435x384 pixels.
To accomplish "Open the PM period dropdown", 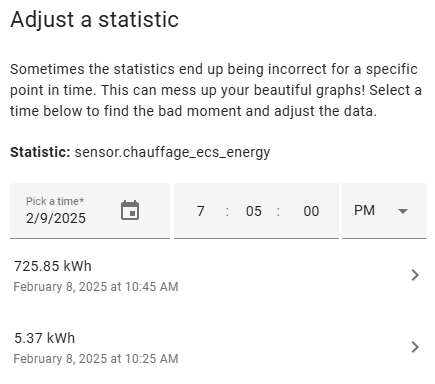I will pyautogui.click(x=384, y=211).
